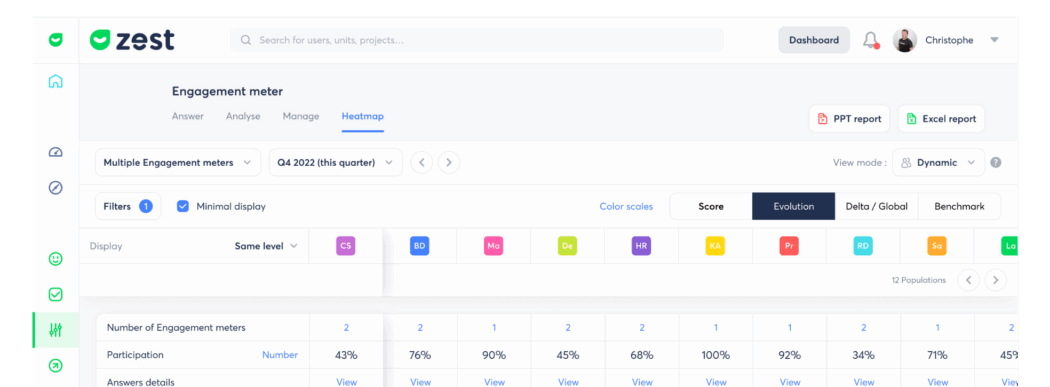
Task: Go to previous quarter arrow
Action: click(421, 162)
